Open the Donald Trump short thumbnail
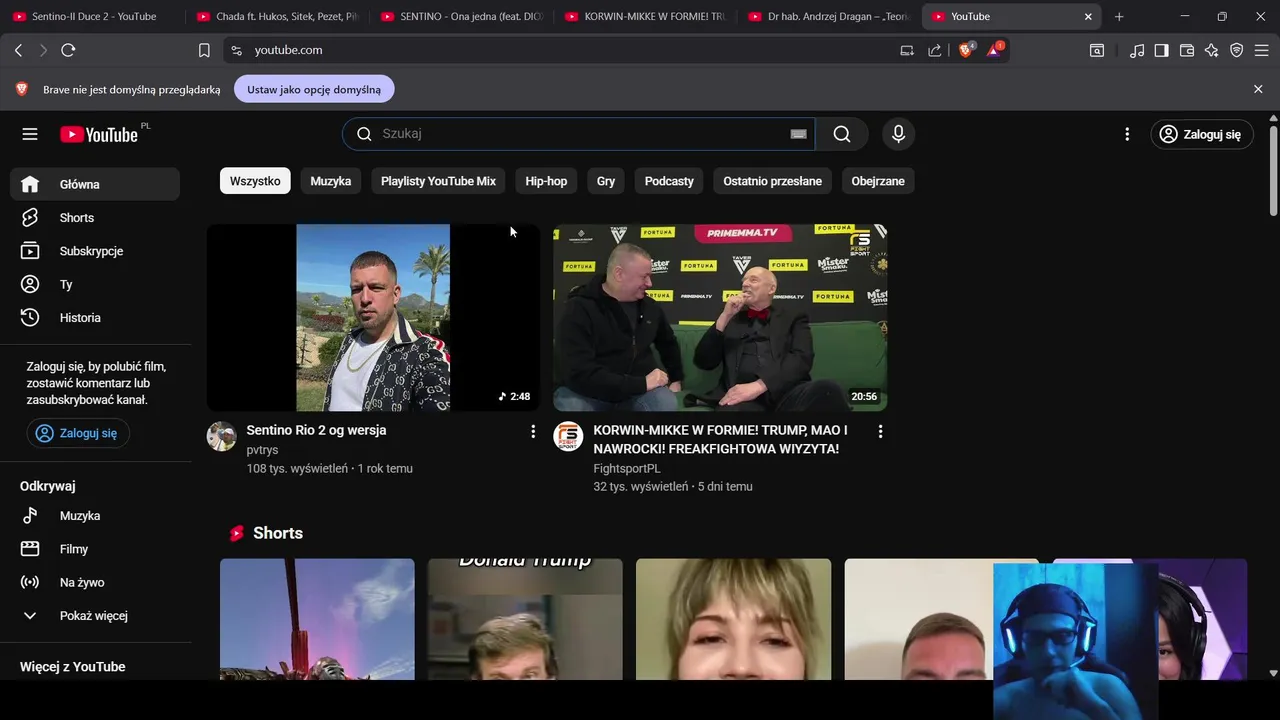 click(x=525, y=619)
